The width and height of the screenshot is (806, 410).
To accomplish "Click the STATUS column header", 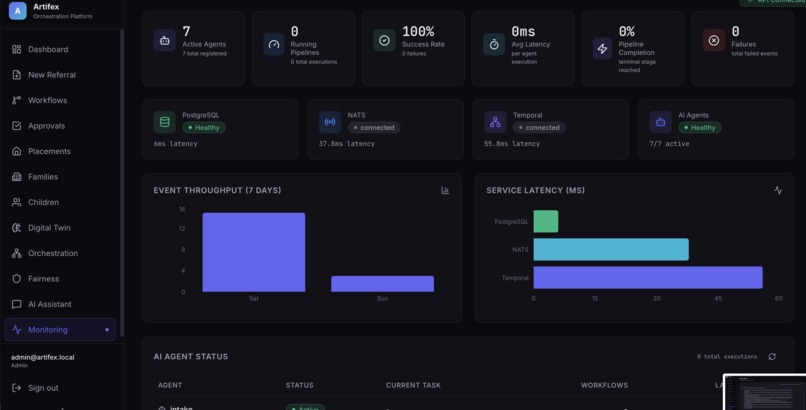I will point(300,385).
